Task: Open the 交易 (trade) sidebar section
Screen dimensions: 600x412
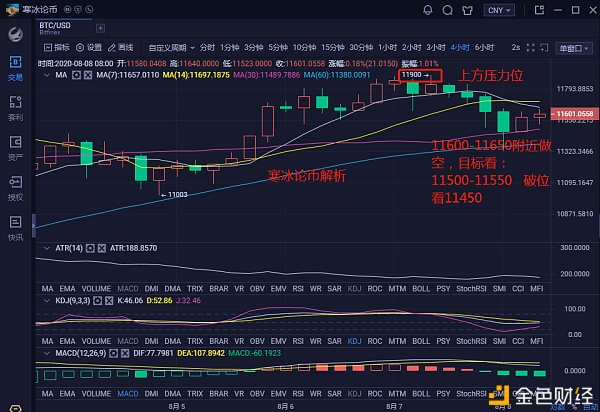Action: [15, 68]
